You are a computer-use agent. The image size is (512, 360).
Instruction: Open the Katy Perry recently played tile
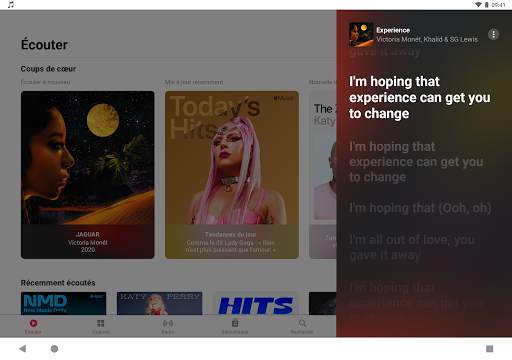(159, 303)
